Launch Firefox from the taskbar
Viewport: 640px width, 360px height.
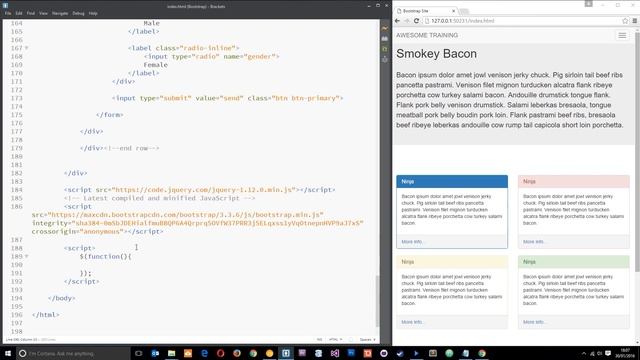(x=237, y=353)
